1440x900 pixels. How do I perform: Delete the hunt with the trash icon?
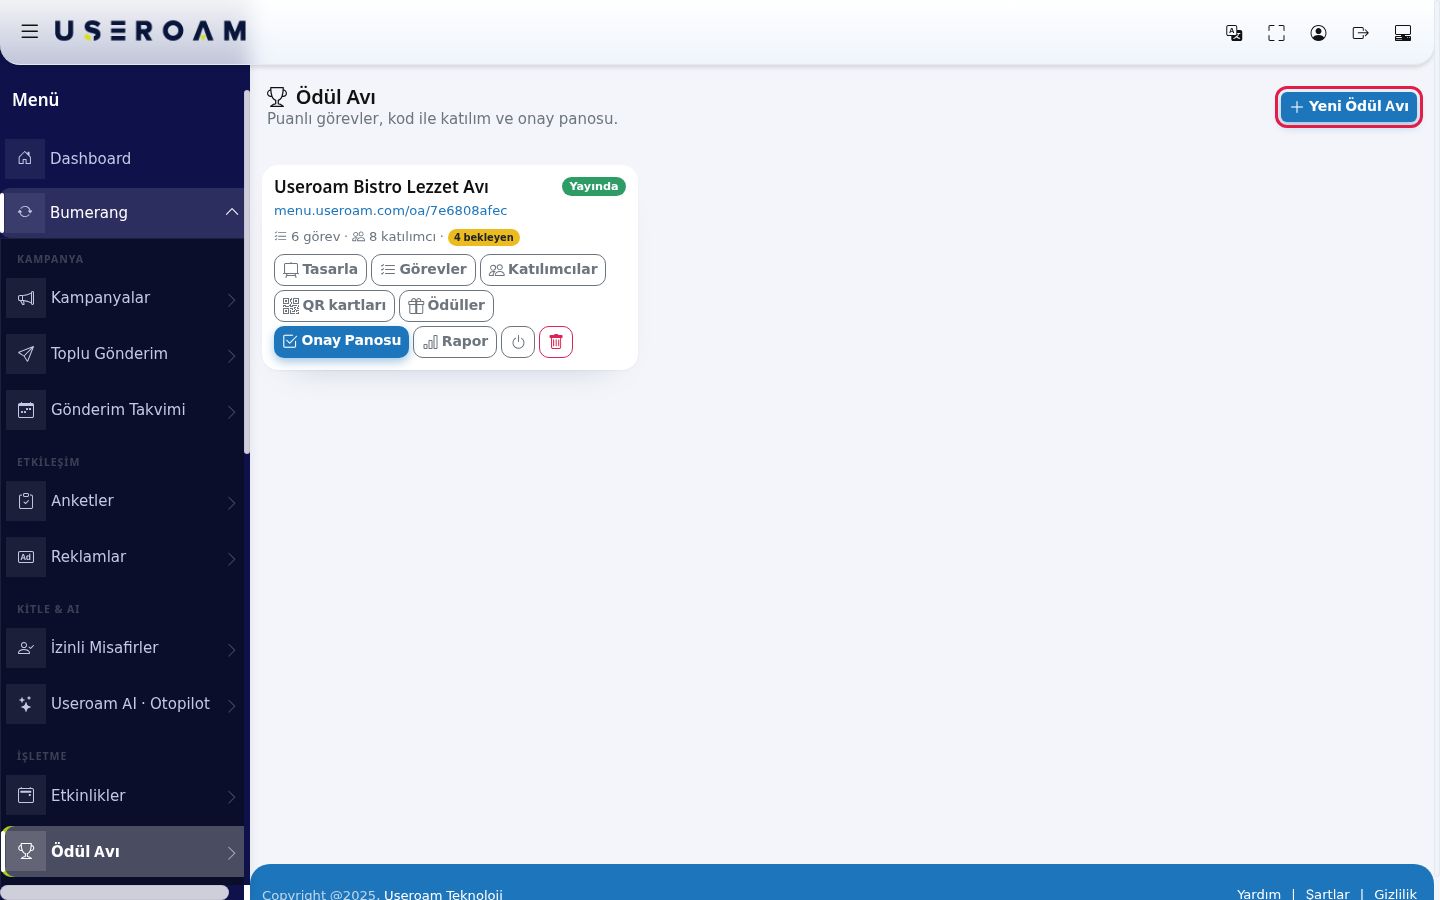(x=556, y=342)
